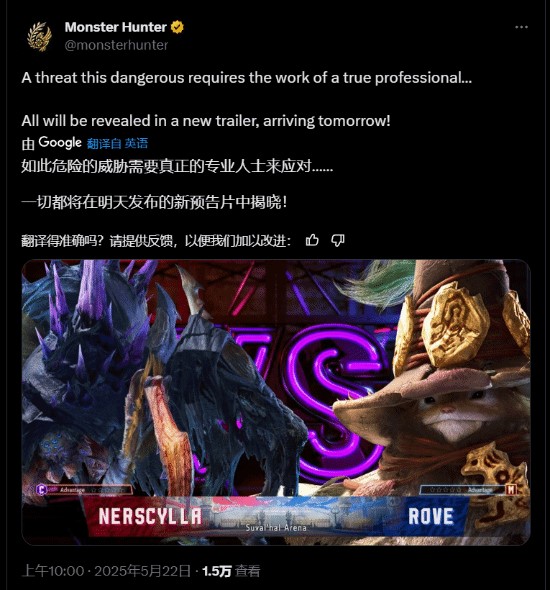Click the English tweet text
Screen dimensions: 550x590
(x=247, y=99)
